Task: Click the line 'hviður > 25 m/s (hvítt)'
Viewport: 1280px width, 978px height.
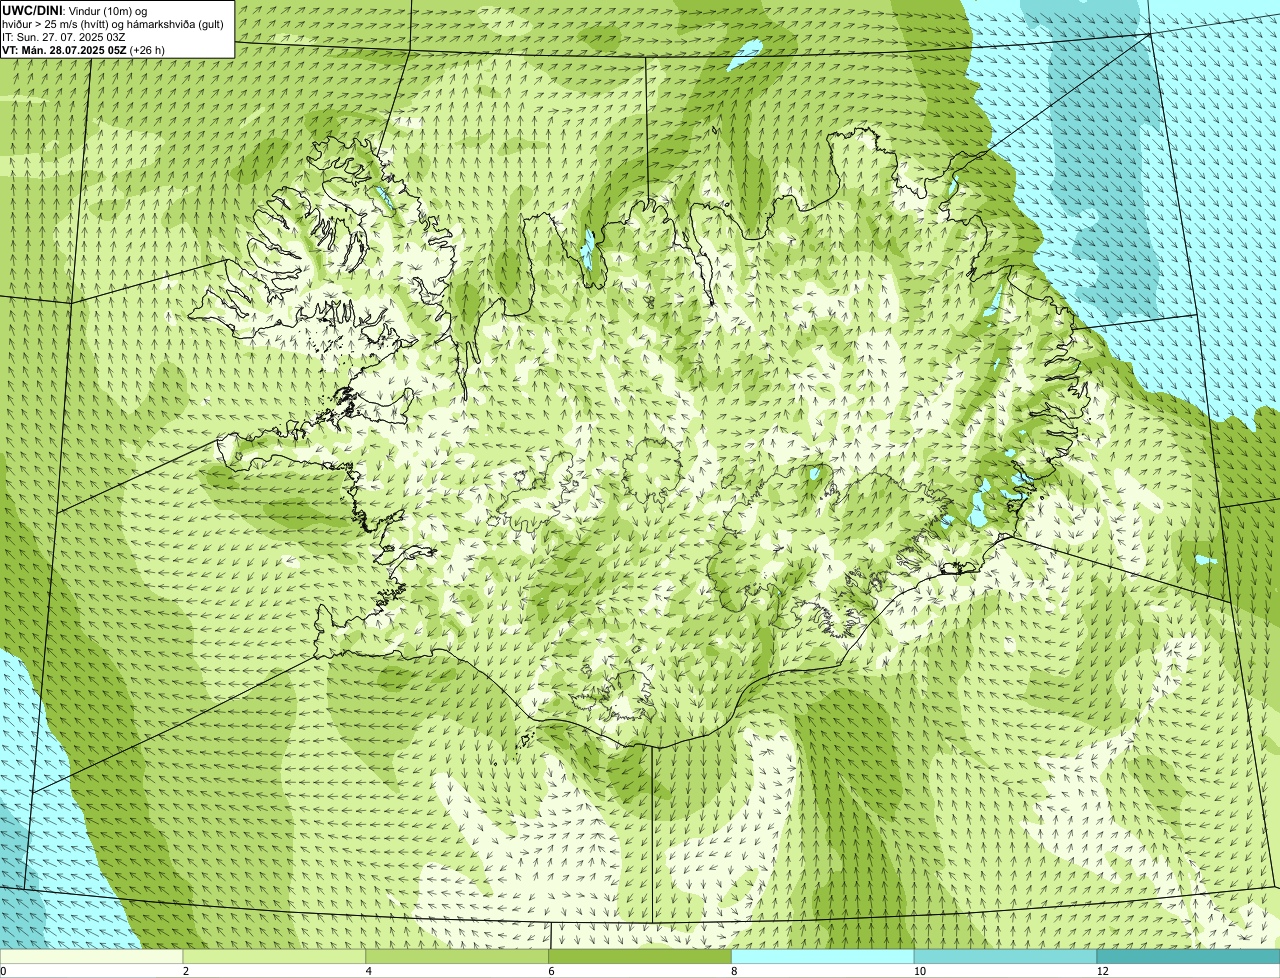Action: 57,24
